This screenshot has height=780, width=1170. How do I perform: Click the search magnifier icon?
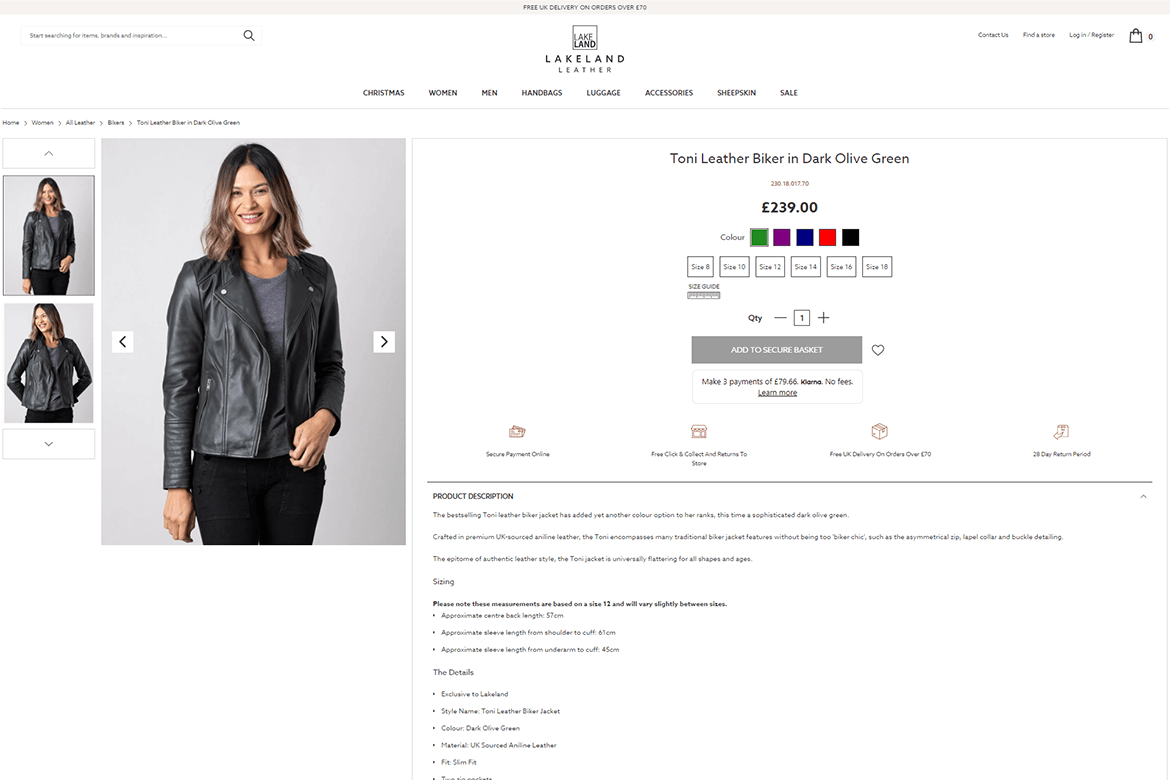coord(249,35)
